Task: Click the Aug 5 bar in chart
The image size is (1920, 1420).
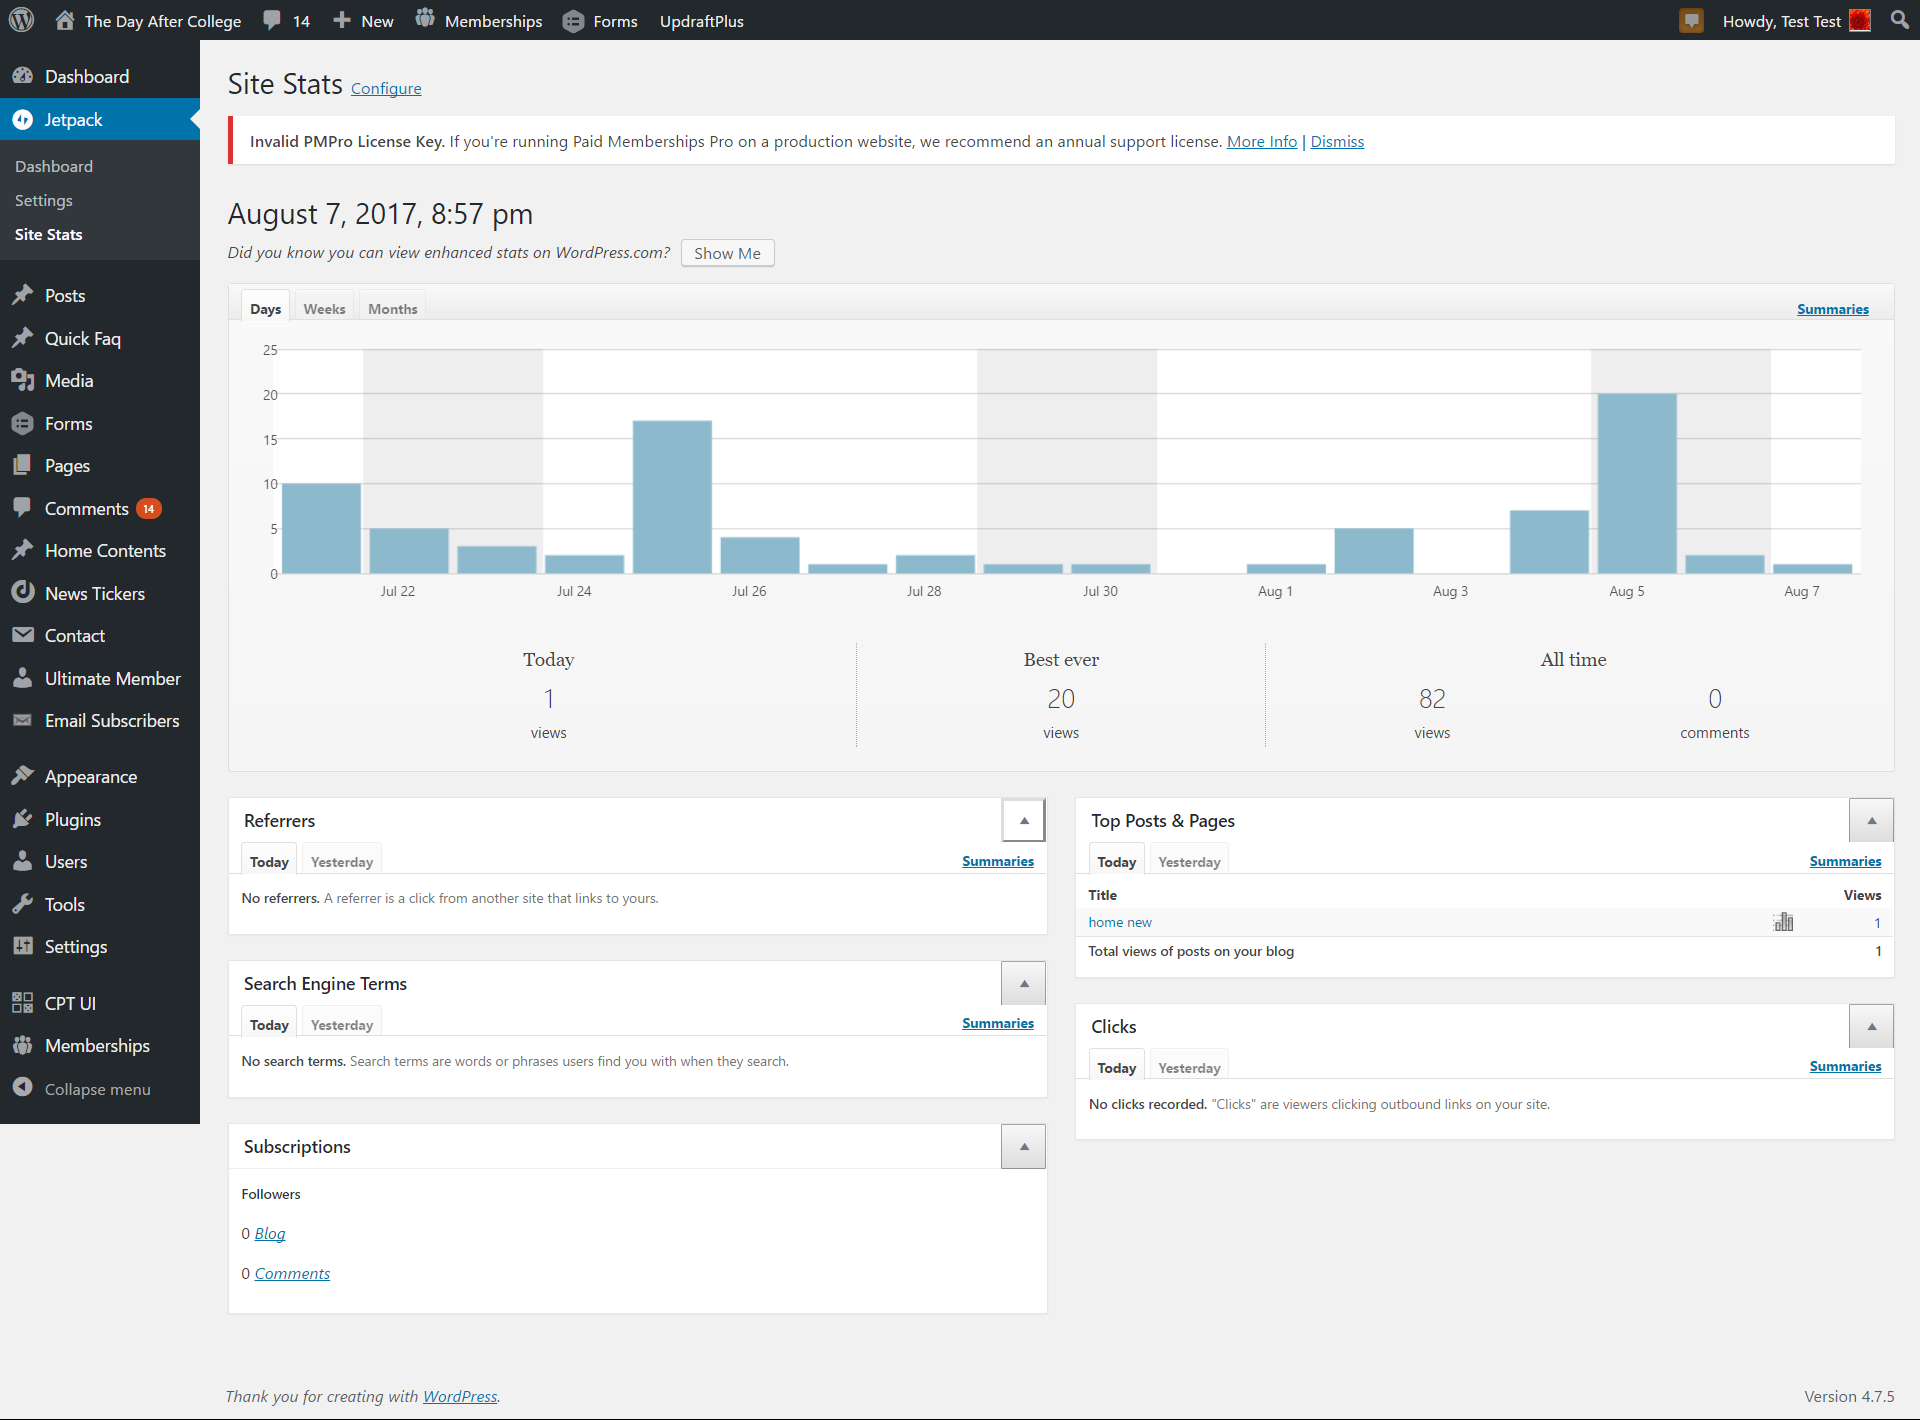Action: tap(1636, 484)
